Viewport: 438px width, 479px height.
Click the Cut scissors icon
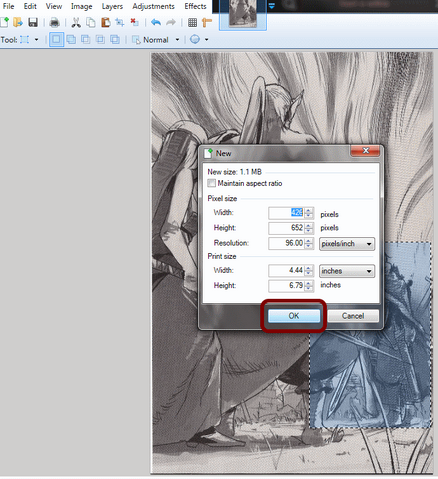click(76, 22)
